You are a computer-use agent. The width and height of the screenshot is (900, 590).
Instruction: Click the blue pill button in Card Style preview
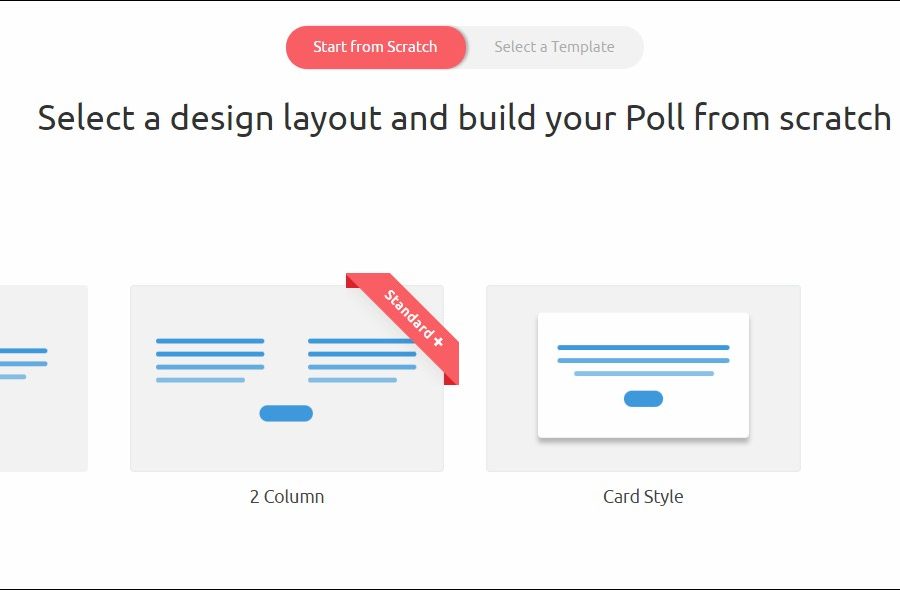click(643, 399)
